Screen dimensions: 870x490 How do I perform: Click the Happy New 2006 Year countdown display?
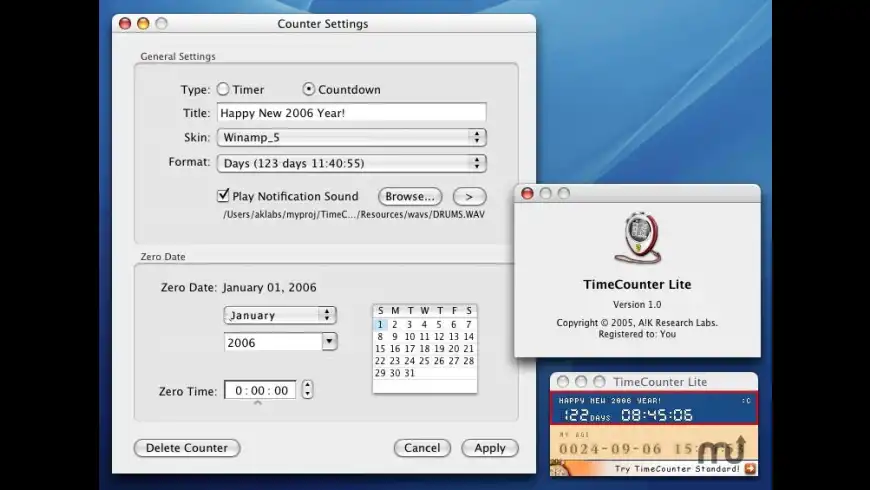click(654, 408)
